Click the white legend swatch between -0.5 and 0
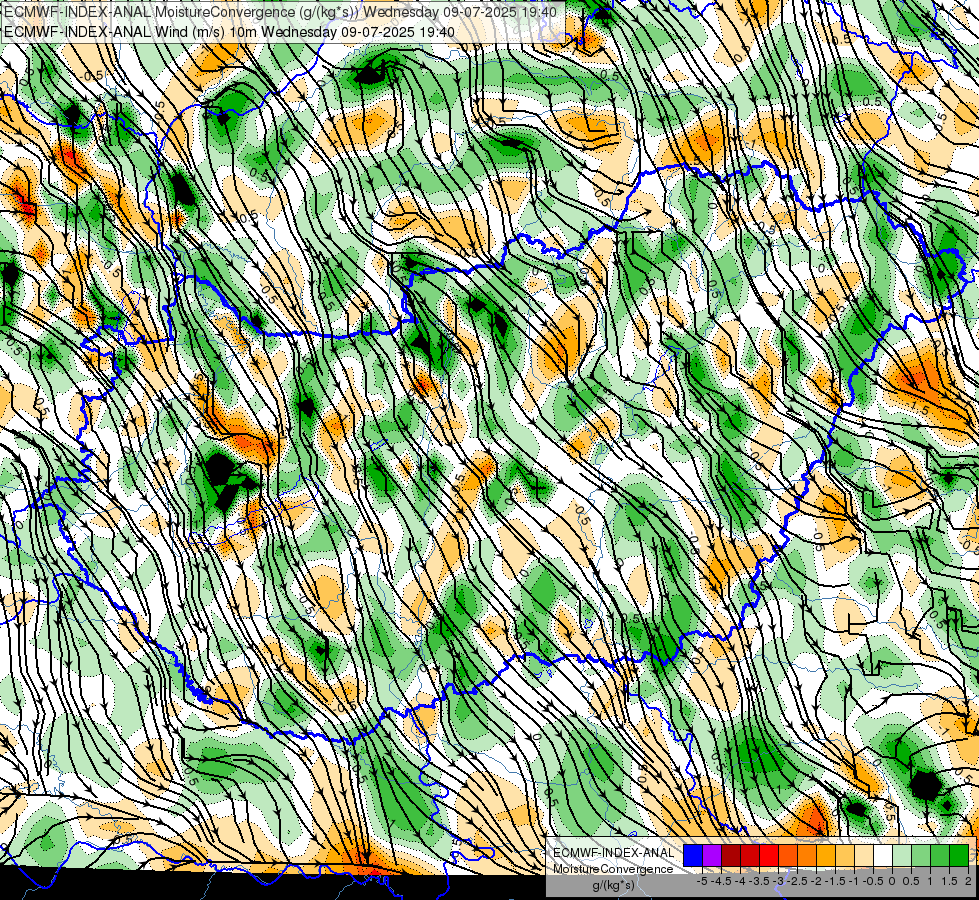 click(x=883, y=855)
